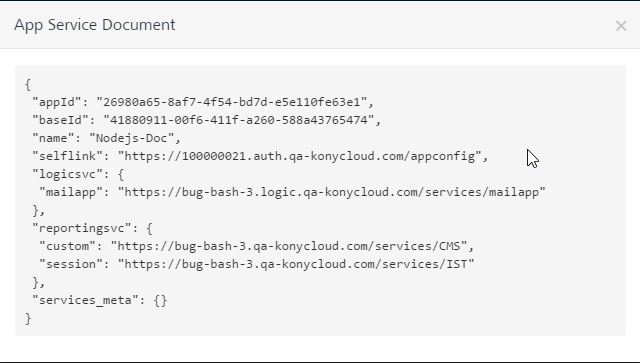Click the App Service Document title
The image size is (640, 363).
(95, 25)
